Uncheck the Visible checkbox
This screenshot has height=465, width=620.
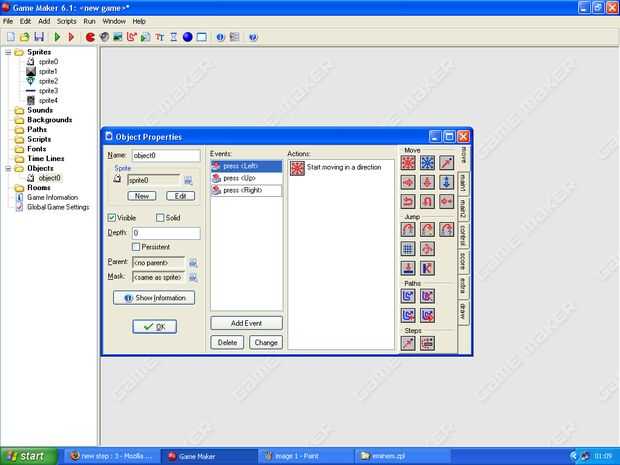tap(112, 217)
